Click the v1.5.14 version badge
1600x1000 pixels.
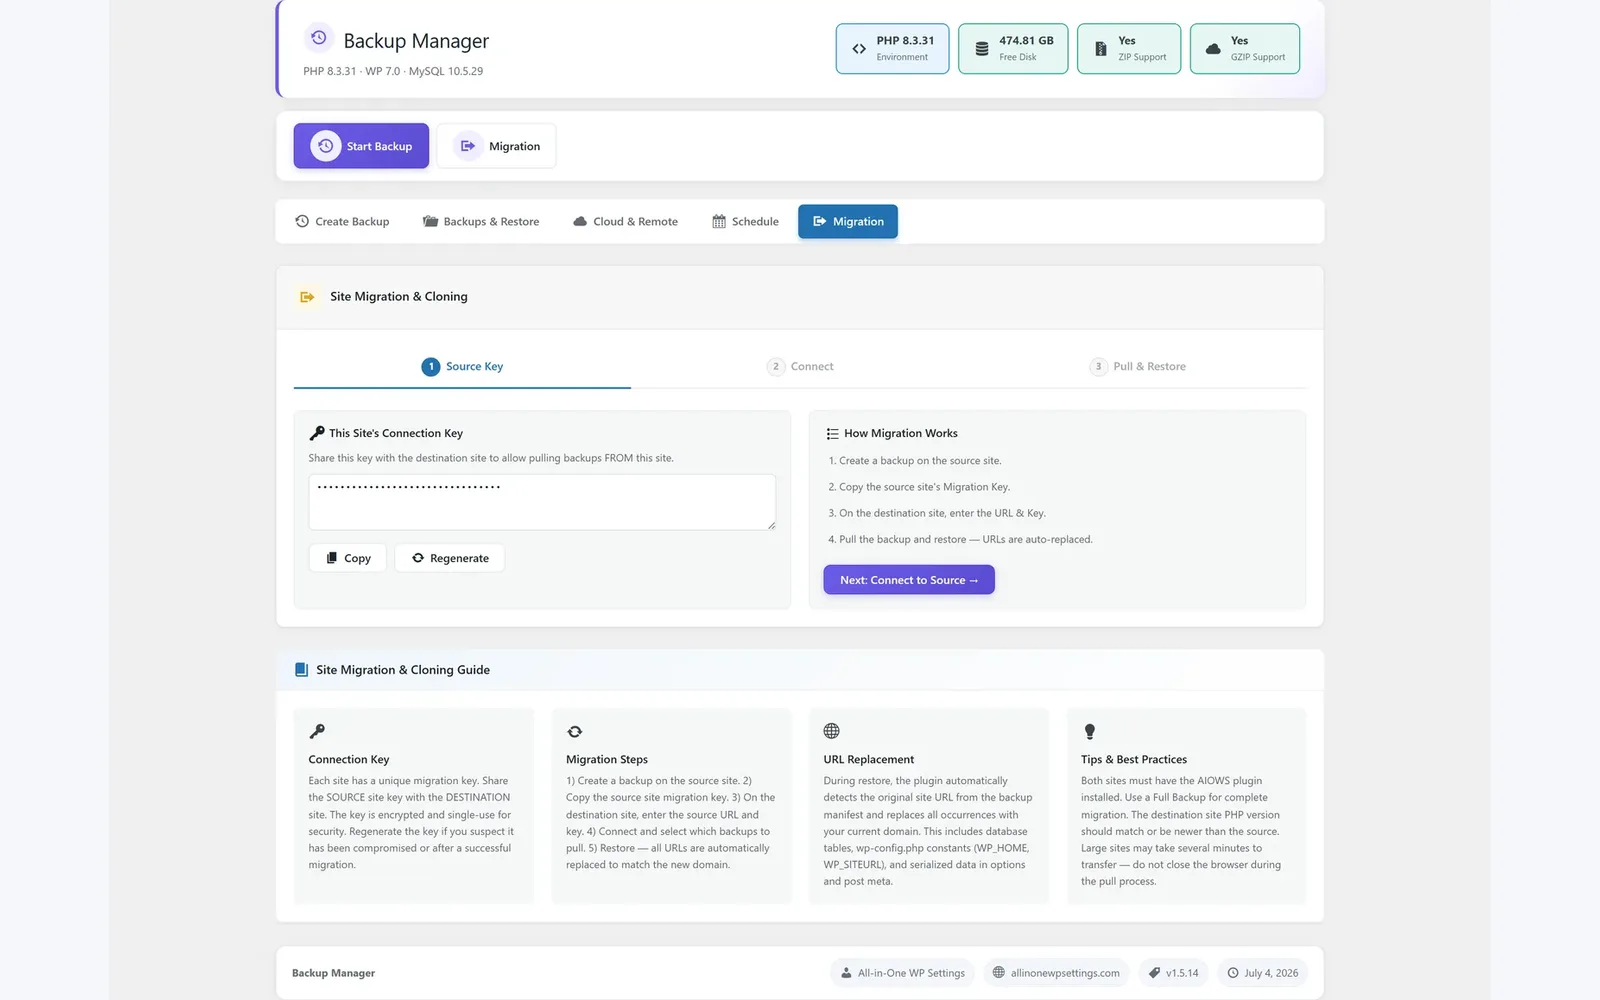(x=1173, y=973)
